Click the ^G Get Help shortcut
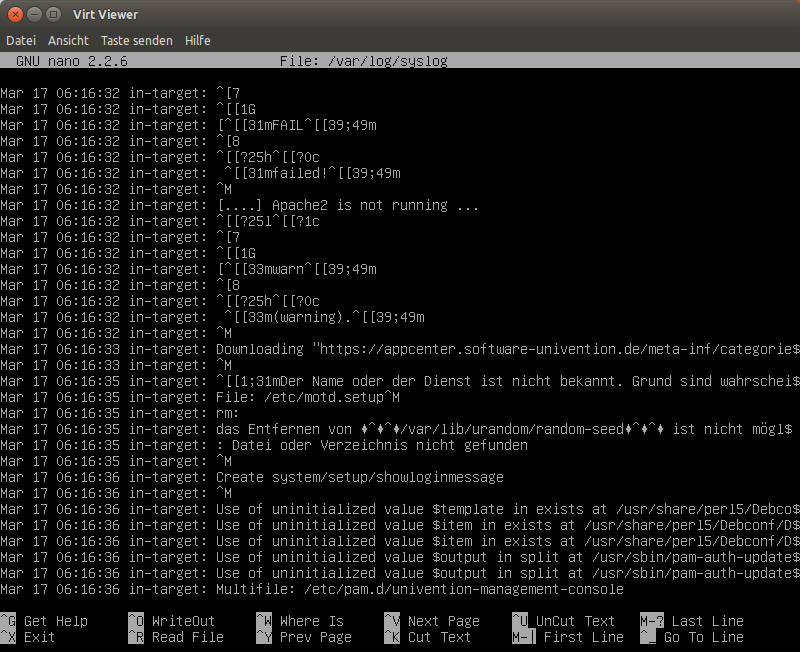The width and height of the screenshot is (800, 652). [44, 621]
